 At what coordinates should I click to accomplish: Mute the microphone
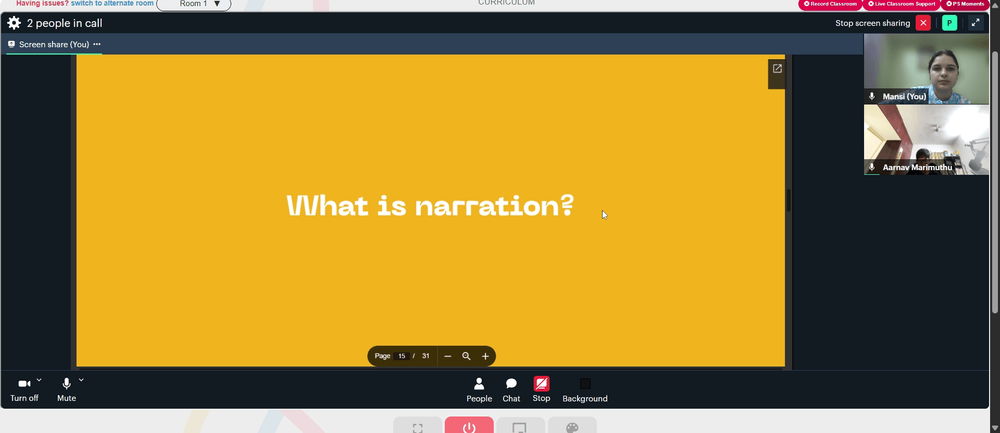66,390
